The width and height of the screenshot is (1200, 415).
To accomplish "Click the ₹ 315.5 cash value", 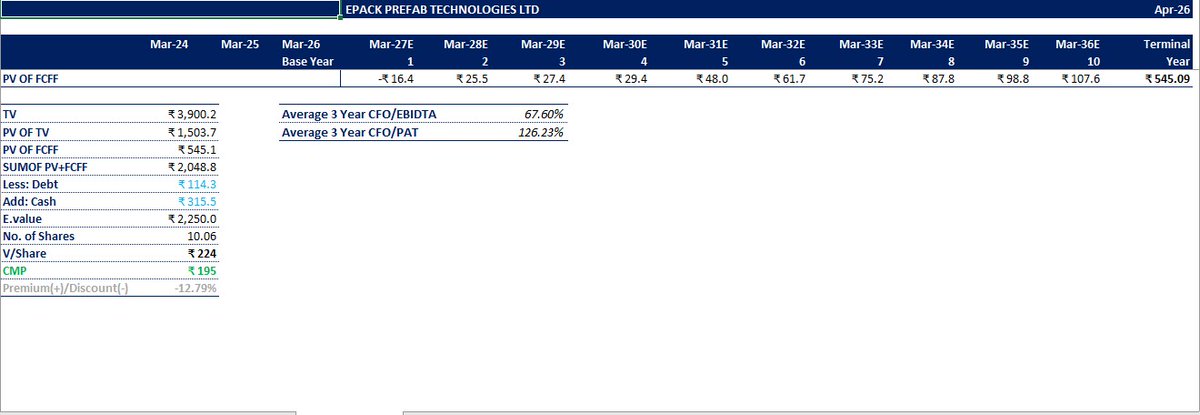I will [x=196, y=201].
